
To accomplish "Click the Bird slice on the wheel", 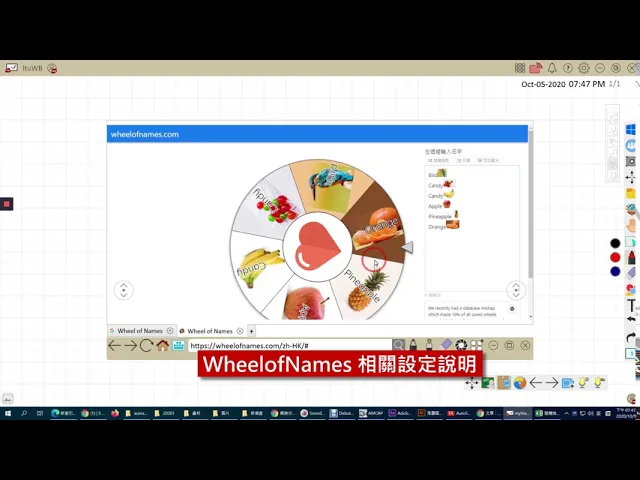I will 331,186.
